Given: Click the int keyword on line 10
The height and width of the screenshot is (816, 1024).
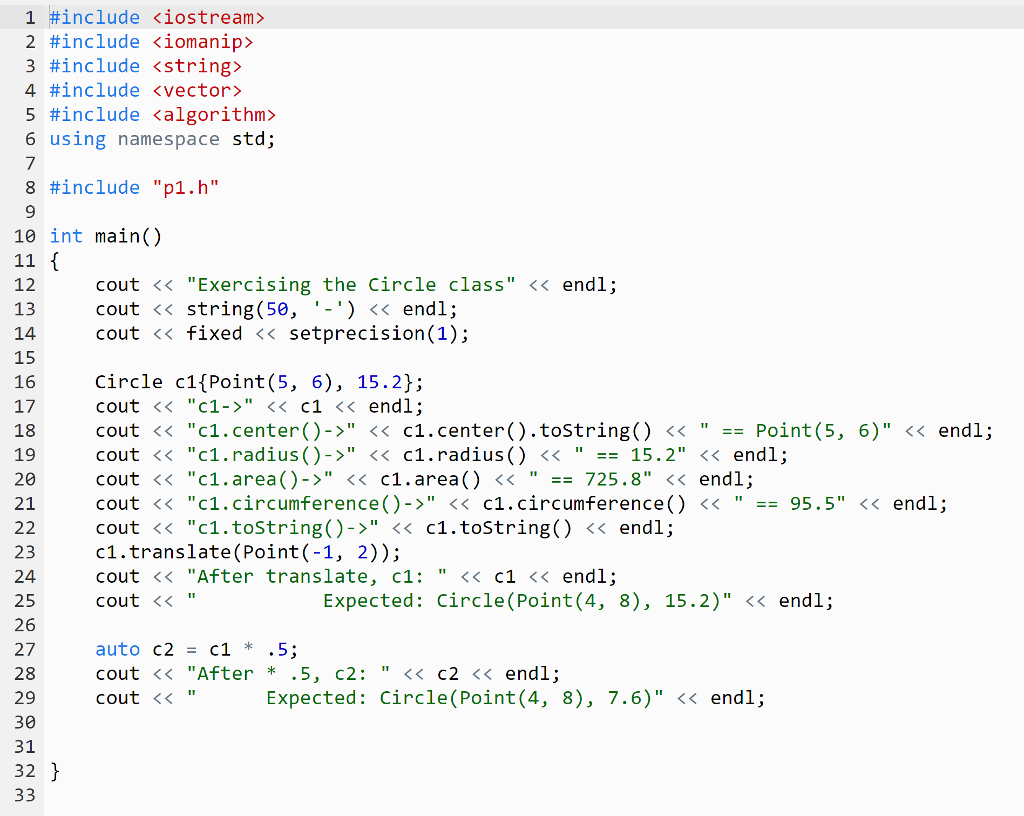Looking at the screenshot, I should pyautogui.click(x=66, y=236).
